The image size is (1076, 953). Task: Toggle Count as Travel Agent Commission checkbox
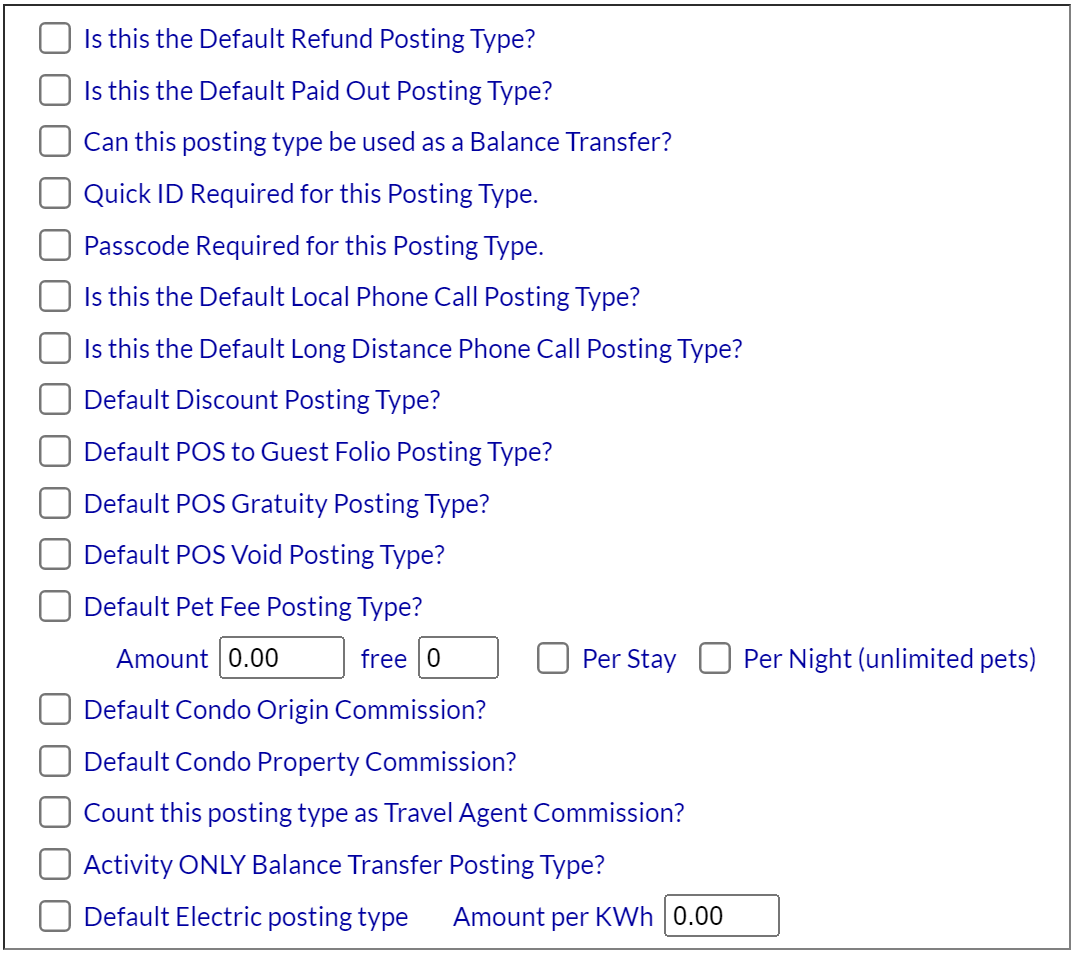tap(55, 812)
